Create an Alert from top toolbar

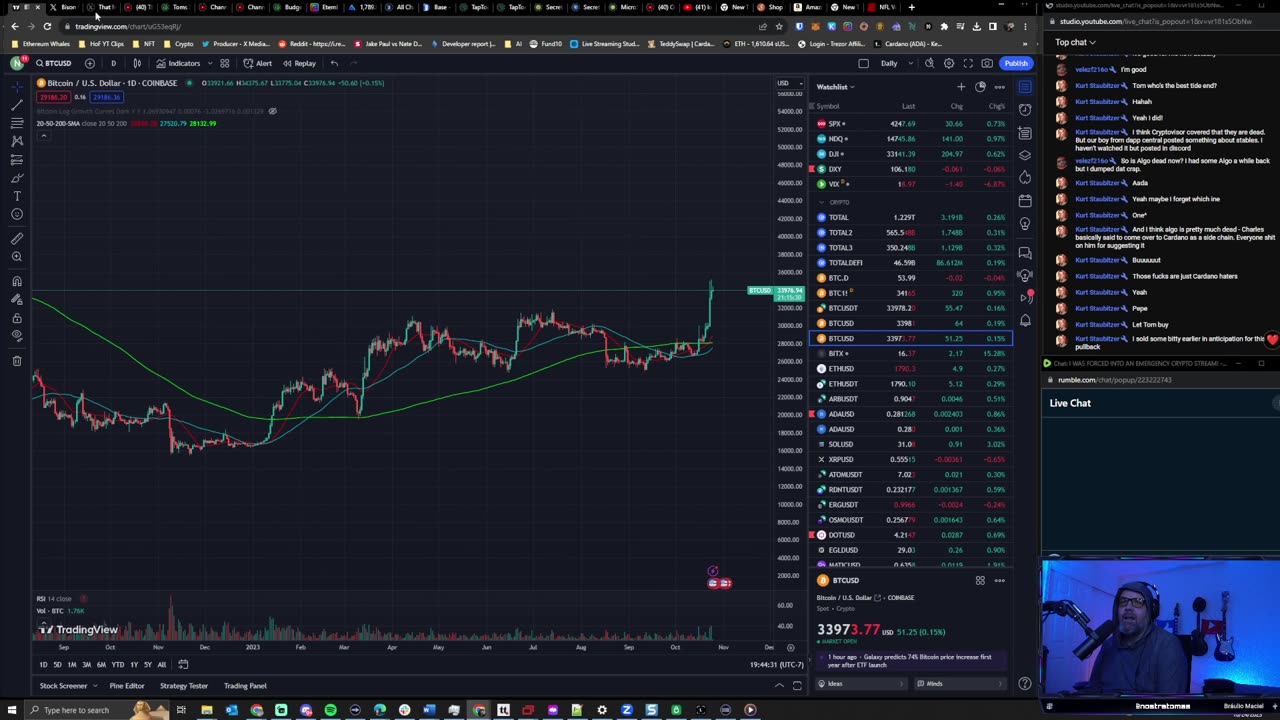coord(258,63)
